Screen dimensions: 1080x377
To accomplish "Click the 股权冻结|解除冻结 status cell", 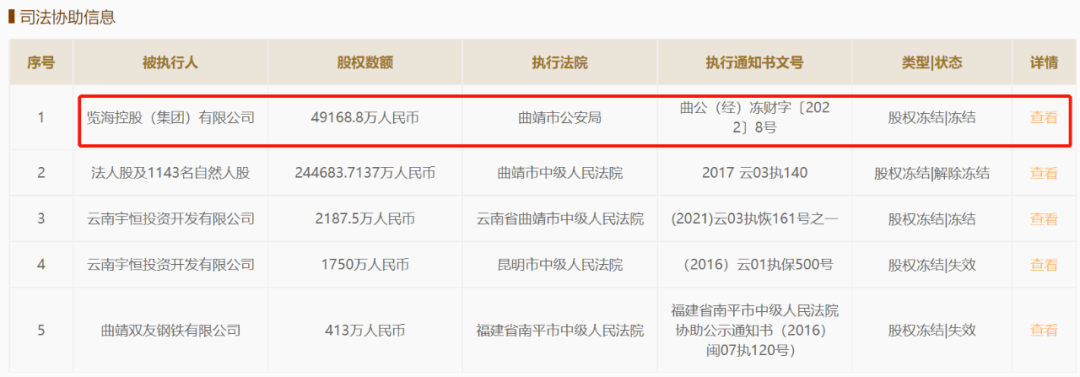I will point(932,174).
